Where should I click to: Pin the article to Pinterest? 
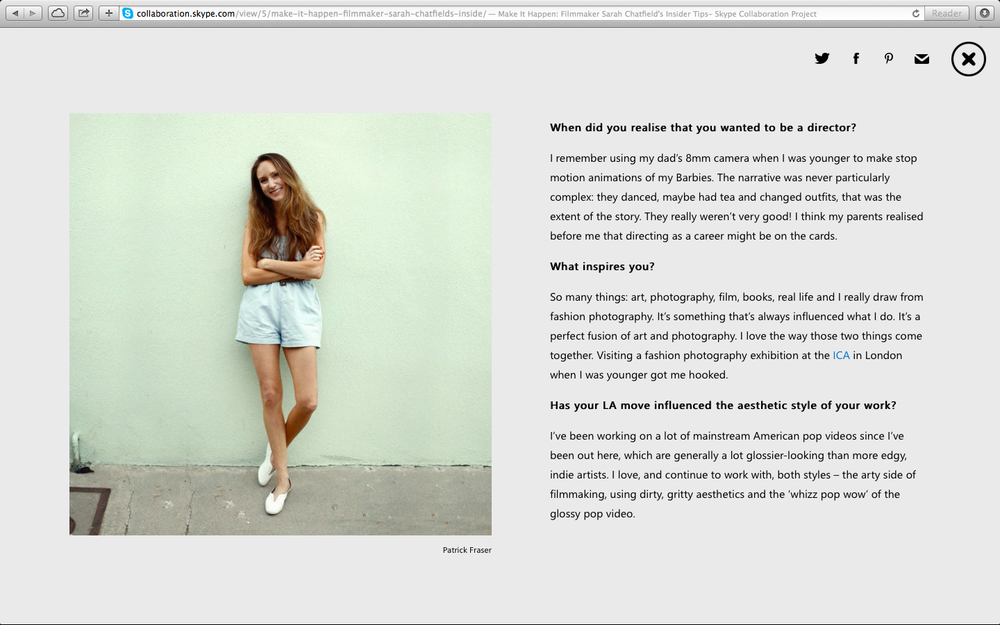[x=889, y=58]
